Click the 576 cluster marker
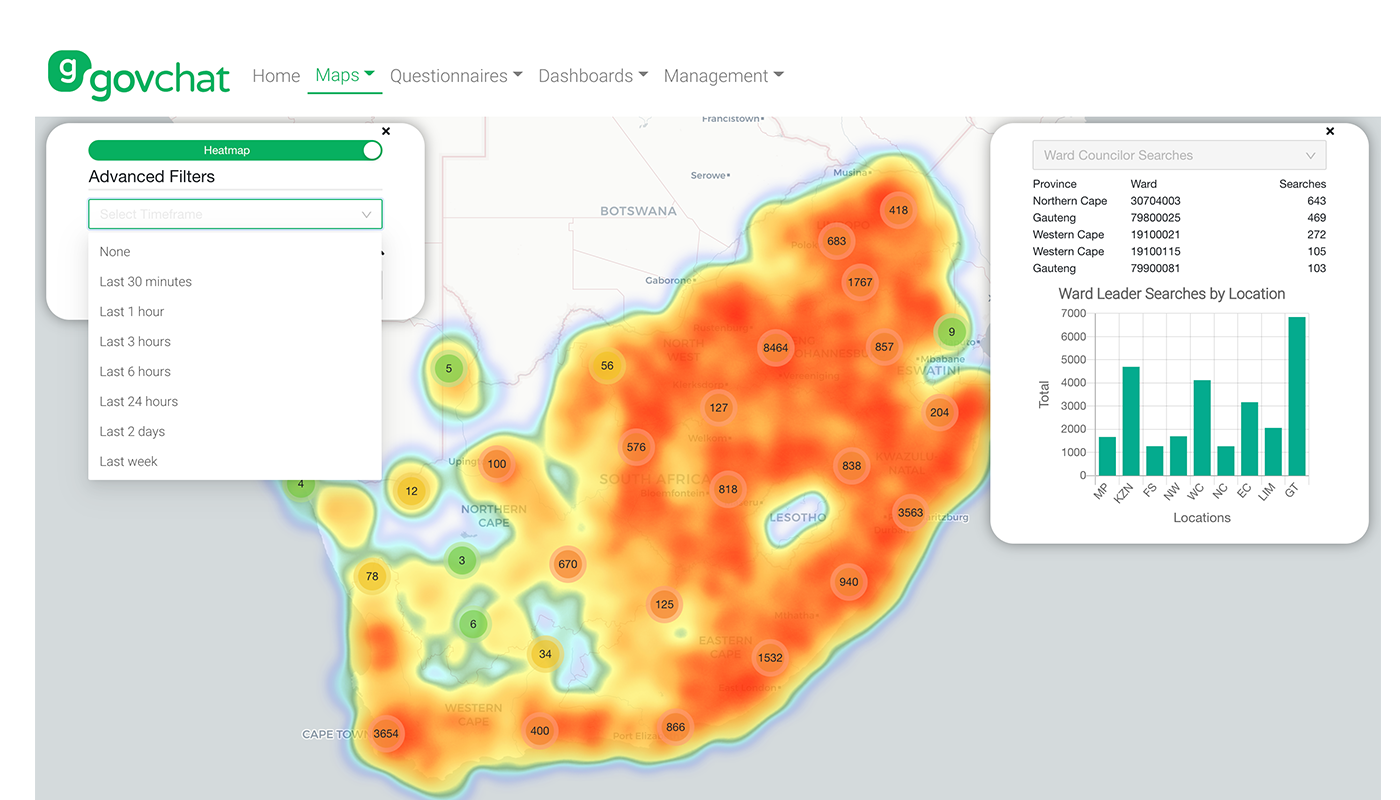 coord(636,447)
